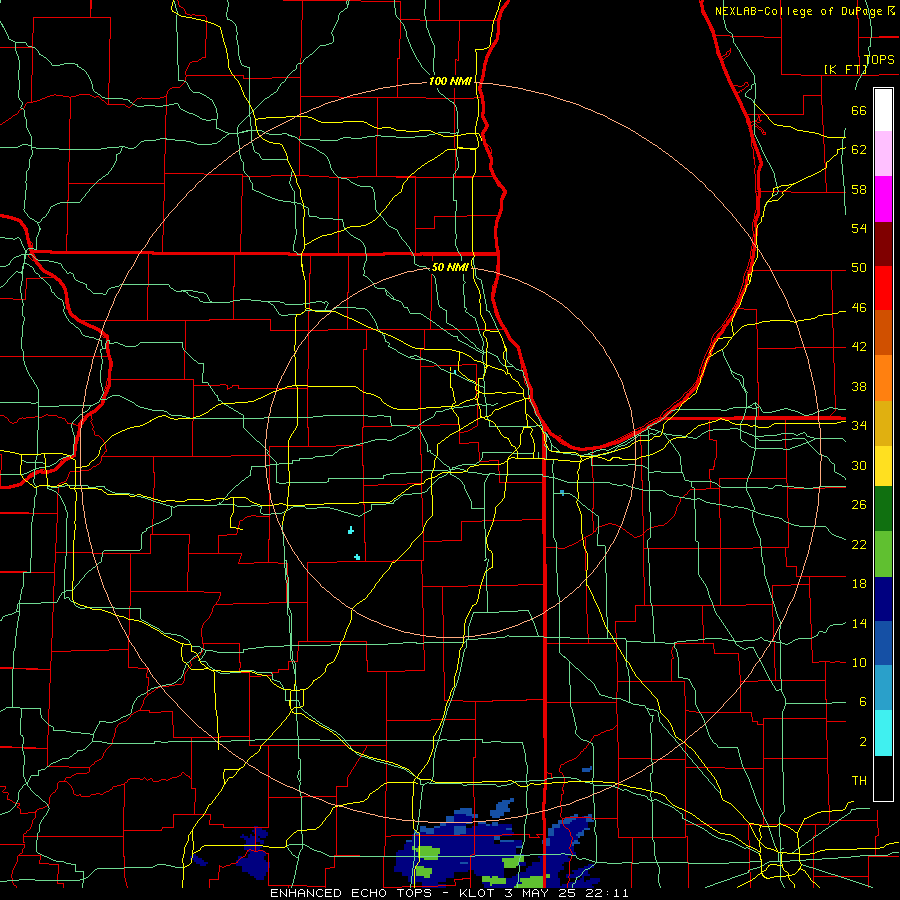Click the 26 legend scale label
The image size is (900, 900).
(x=859, y=505)
